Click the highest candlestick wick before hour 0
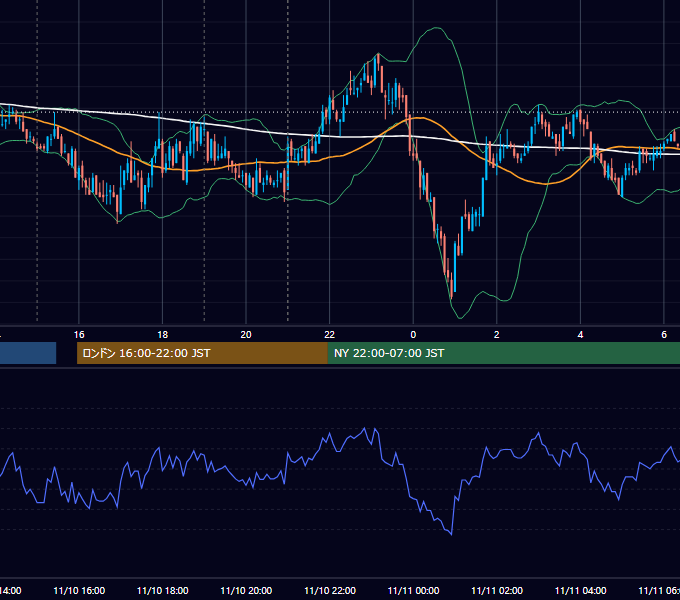680x600 pixels. coord(378,54)
